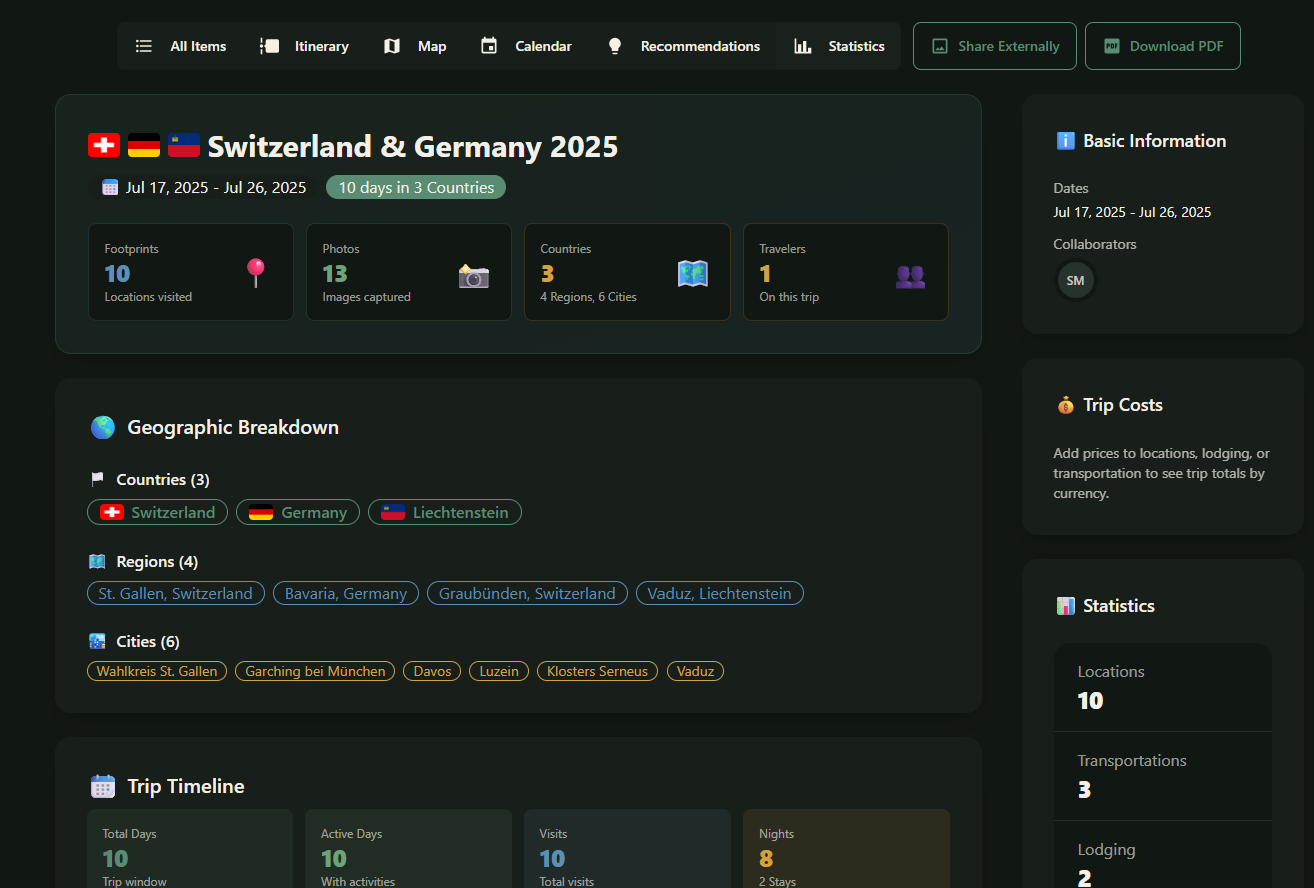Viewport: 1314px width, 888px height.
Task: Click the Vaduz, Liechtenstein region chip
Action: point(720,593)
